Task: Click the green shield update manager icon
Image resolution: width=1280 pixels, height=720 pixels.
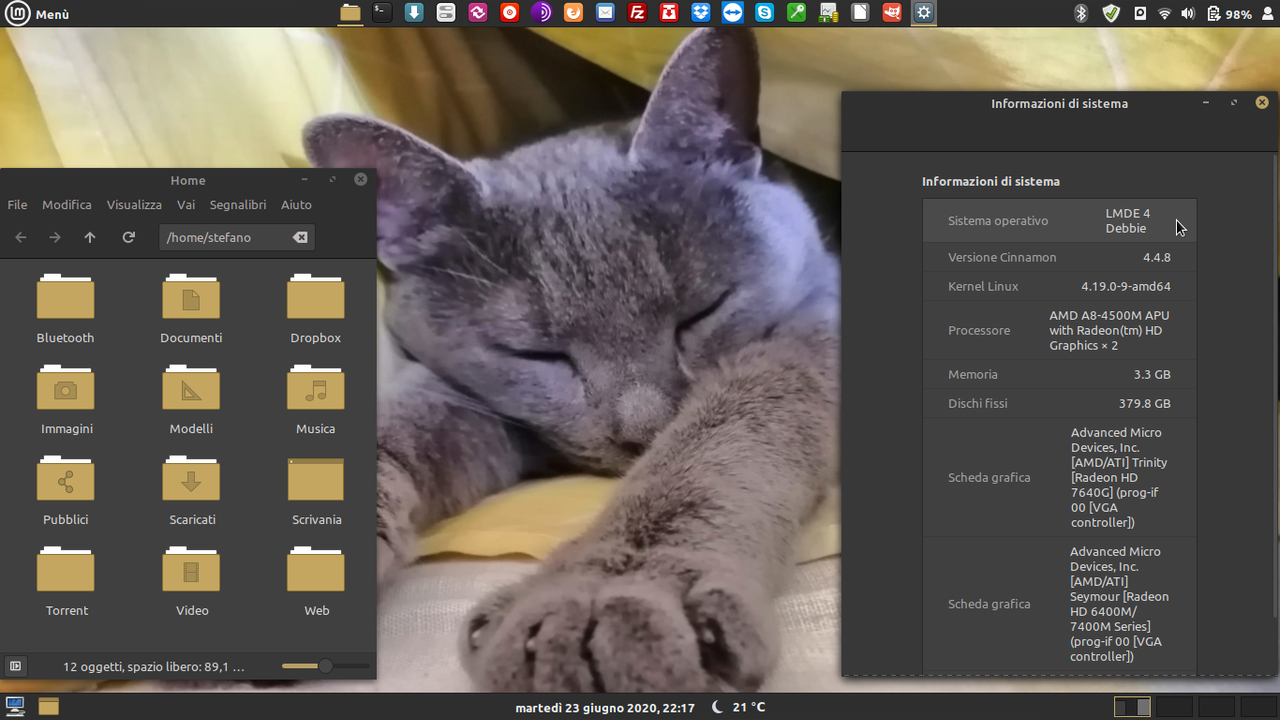Action: coord(1111,14)
